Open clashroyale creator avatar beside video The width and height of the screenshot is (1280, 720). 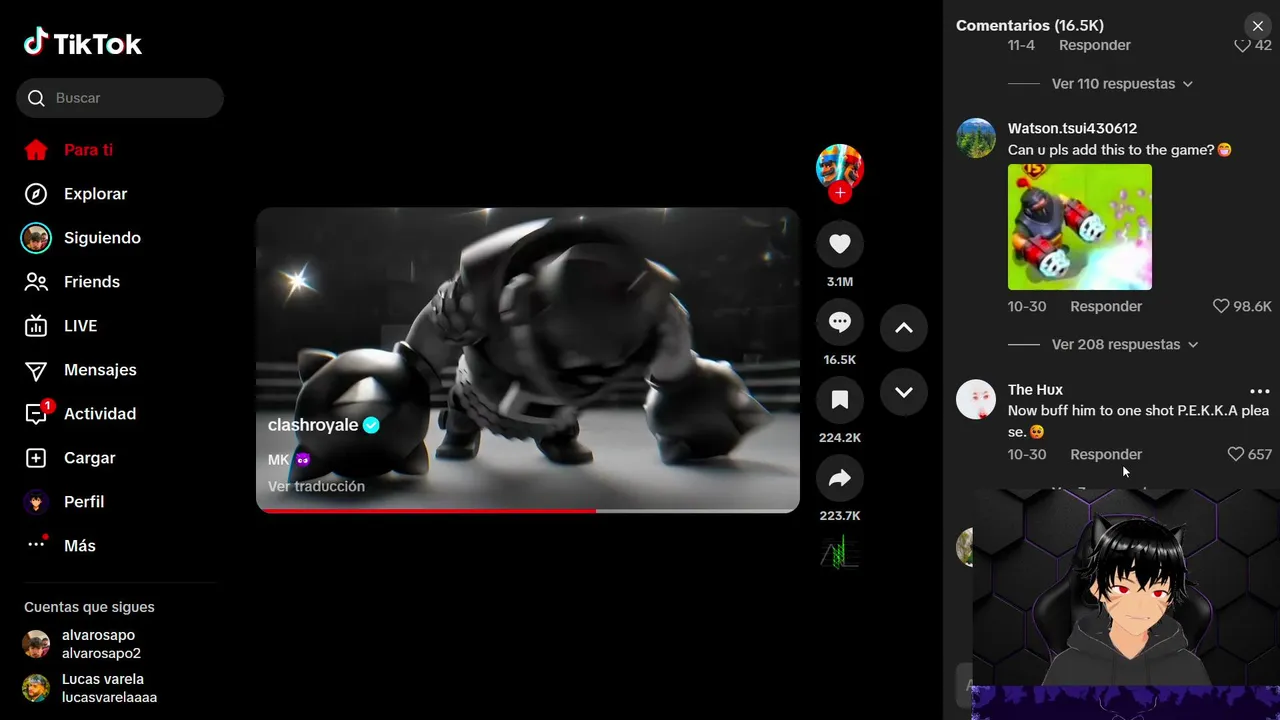[840, 167]
